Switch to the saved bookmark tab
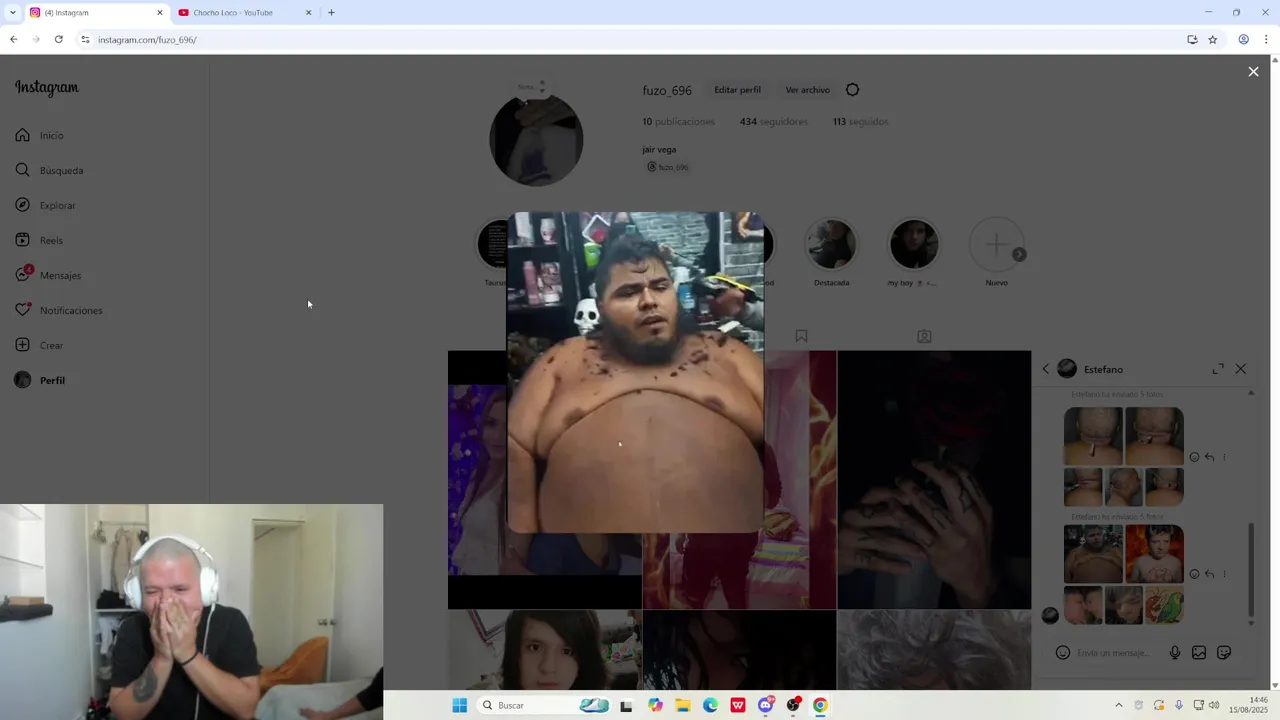Image resolution: width=1280 pixels, height=720 pixels. tap(801, 336)
